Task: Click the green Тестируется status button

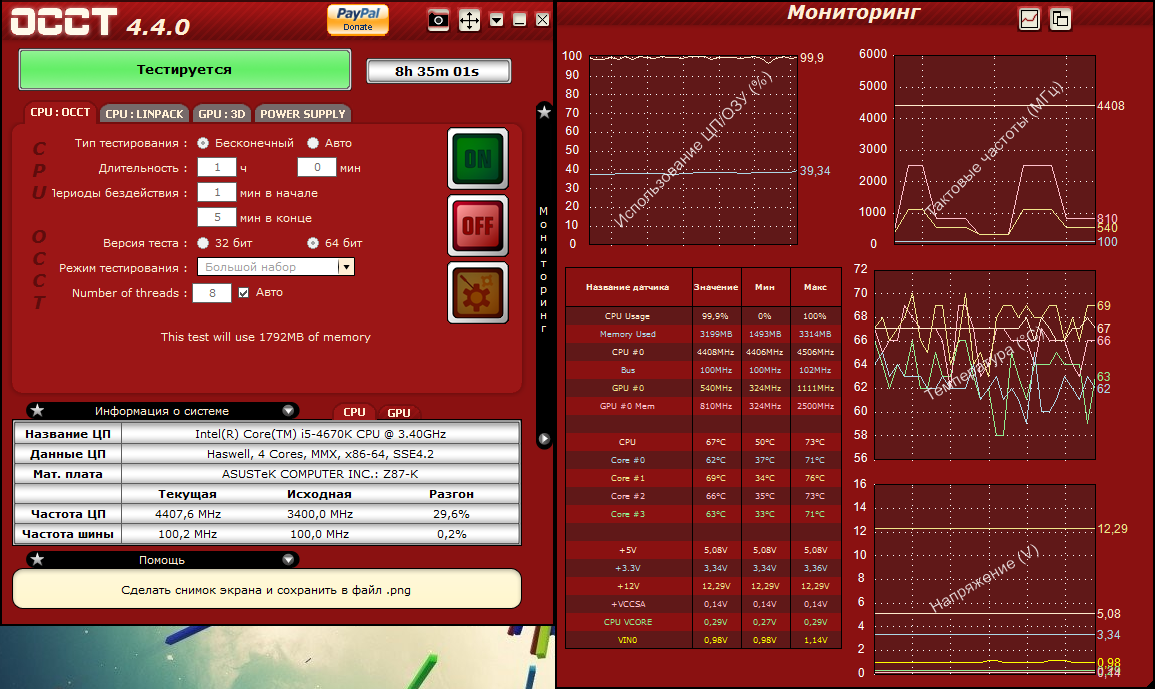Action: coord(184,70)
